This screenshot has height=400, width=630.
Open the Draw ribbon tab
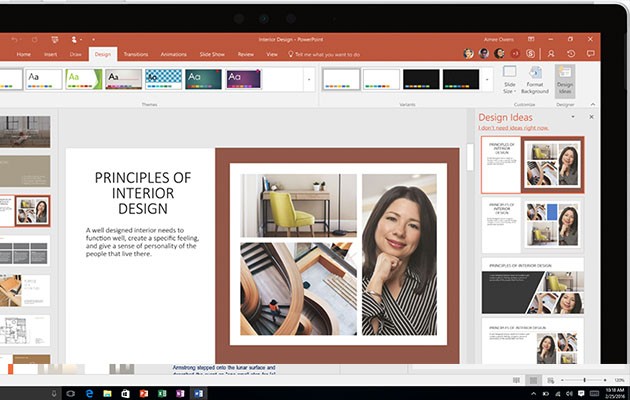pos(76,54)
